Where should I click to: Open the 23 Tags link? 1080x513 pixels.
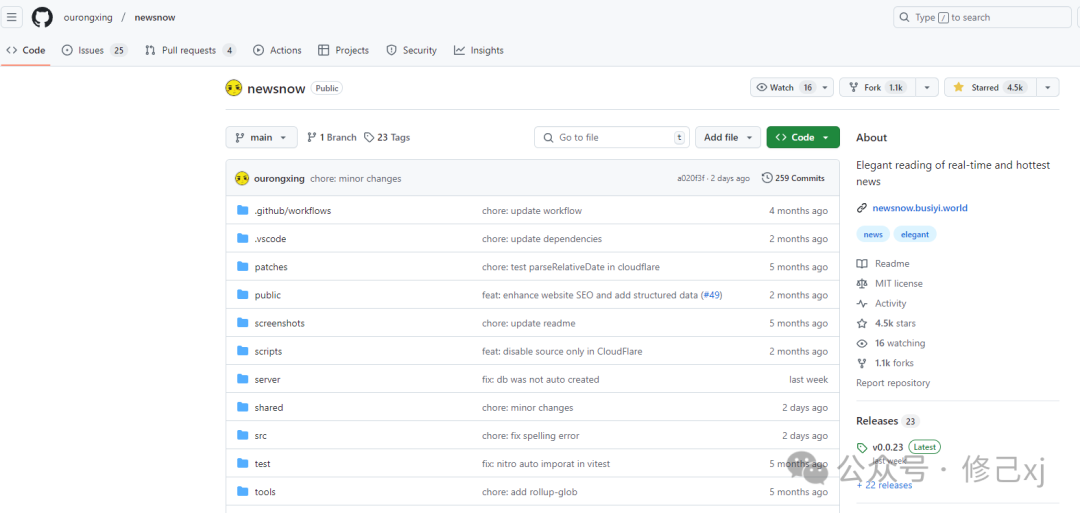click(x=387, y=137)
